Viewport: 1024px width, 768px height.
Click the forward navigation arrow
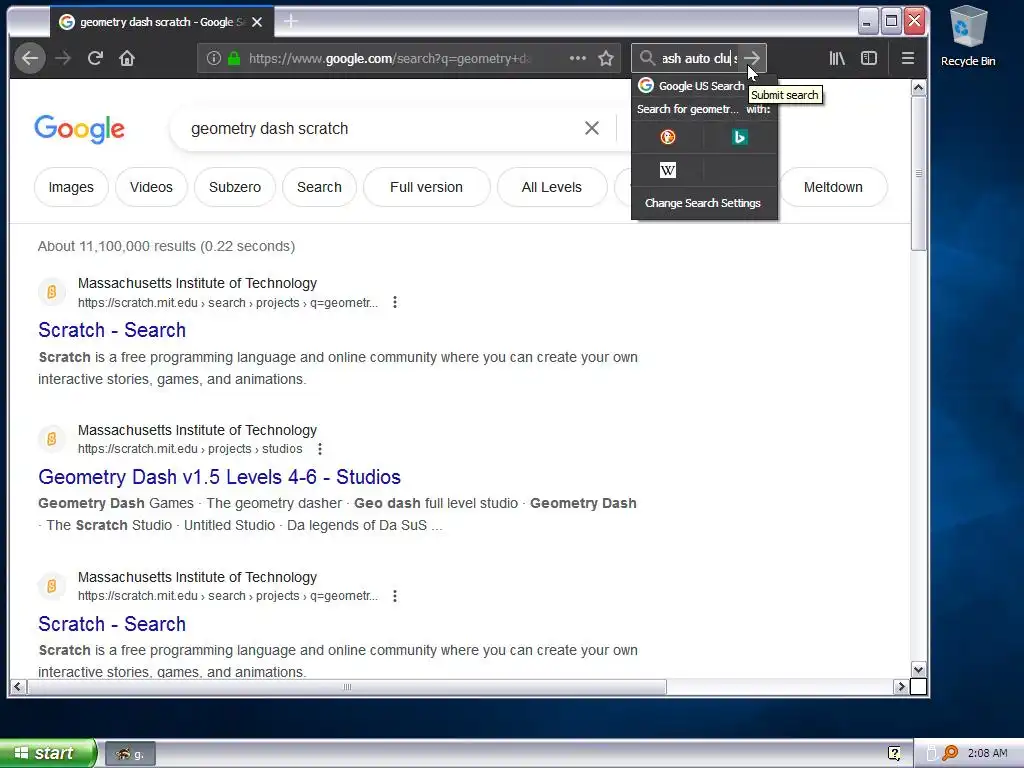pyautogui.click(x=63, y=58)
